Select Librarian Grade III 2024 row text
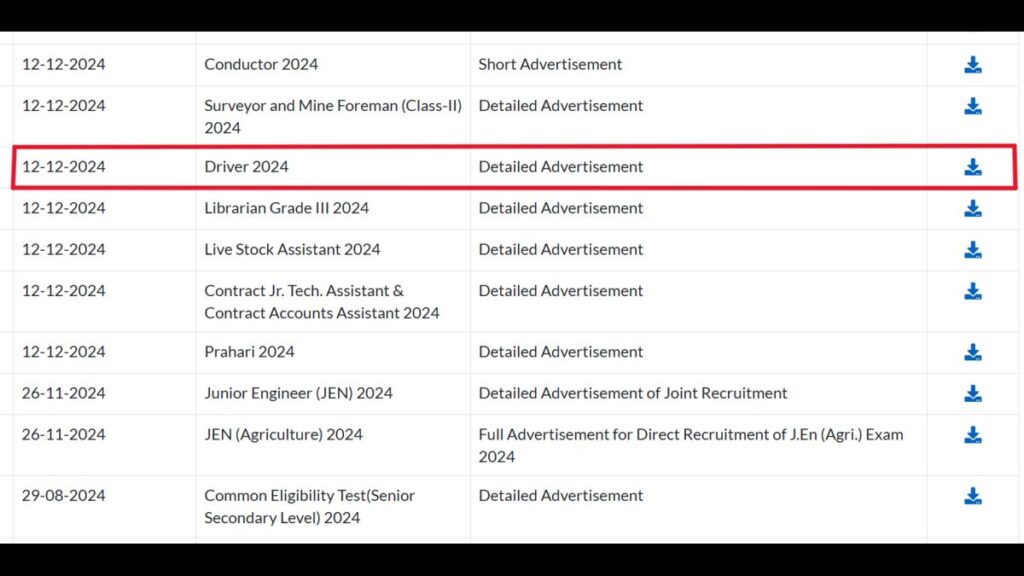 pyautogui.click(x=287, y=208)
